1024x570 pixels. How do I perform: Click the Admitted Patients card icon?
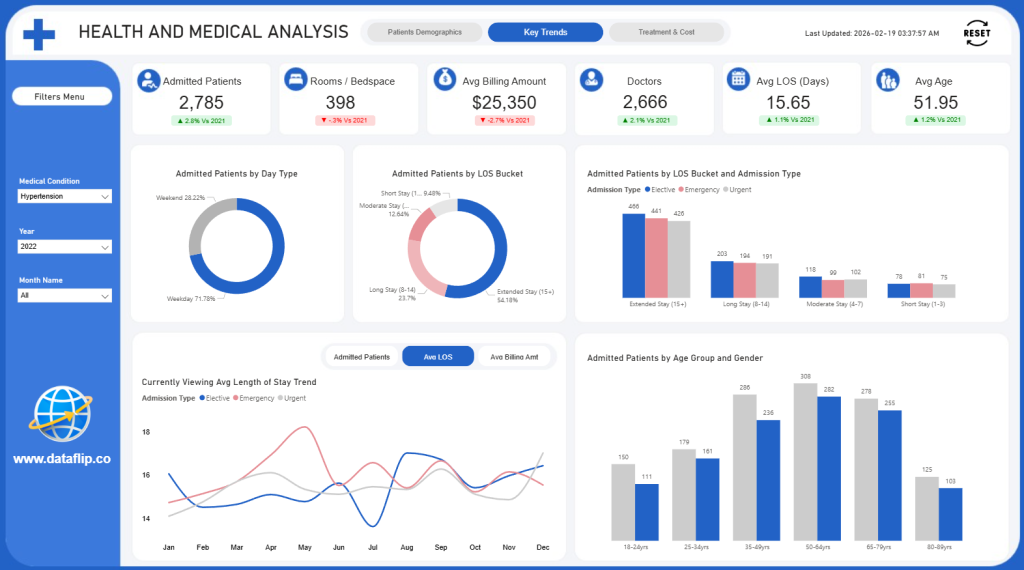click(149, 80)
